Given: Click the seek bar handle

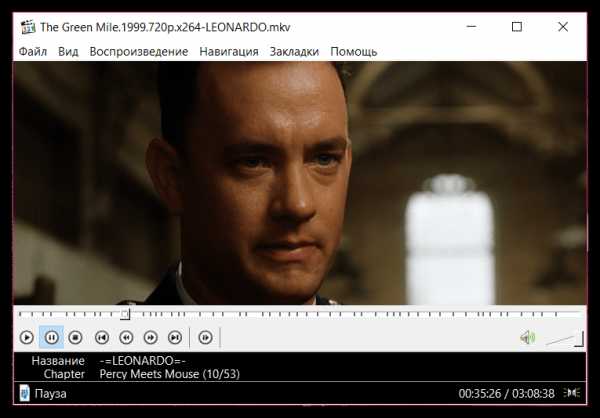Looking at the screenshot, I should click(x=125, y=315).
